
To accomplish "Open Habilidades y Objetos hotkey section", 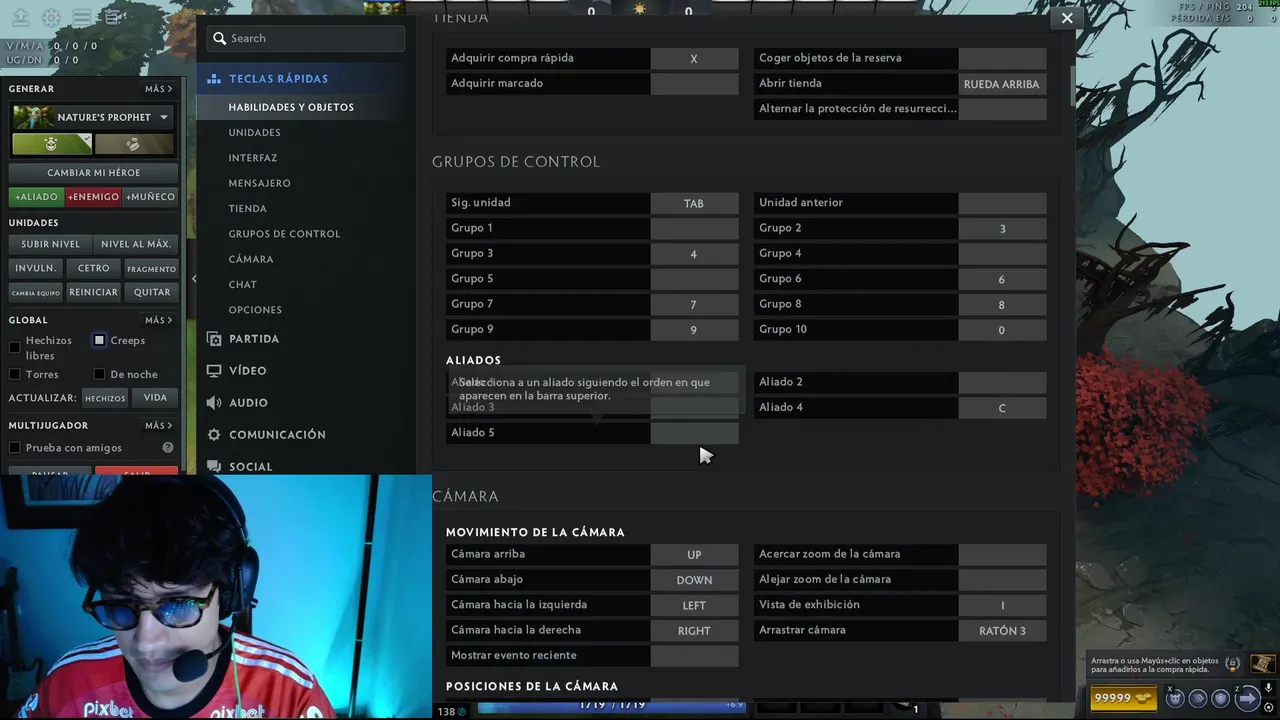I will (291, 107).
